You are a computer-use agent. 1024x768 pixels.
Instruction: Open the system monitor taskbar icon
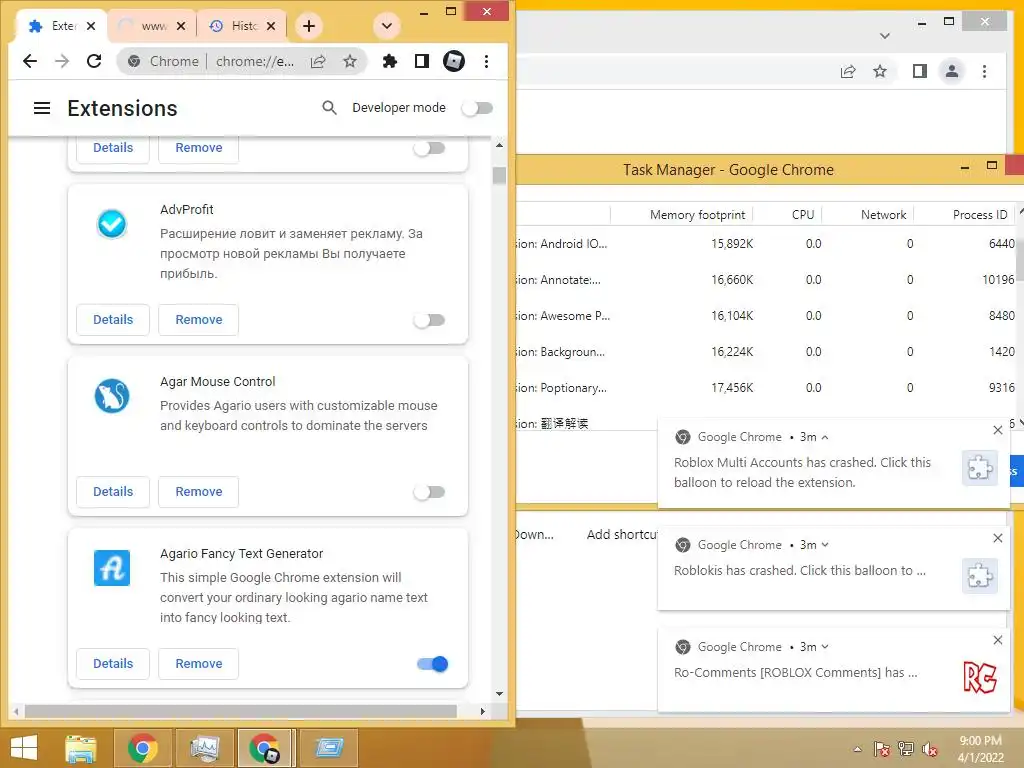204,748
